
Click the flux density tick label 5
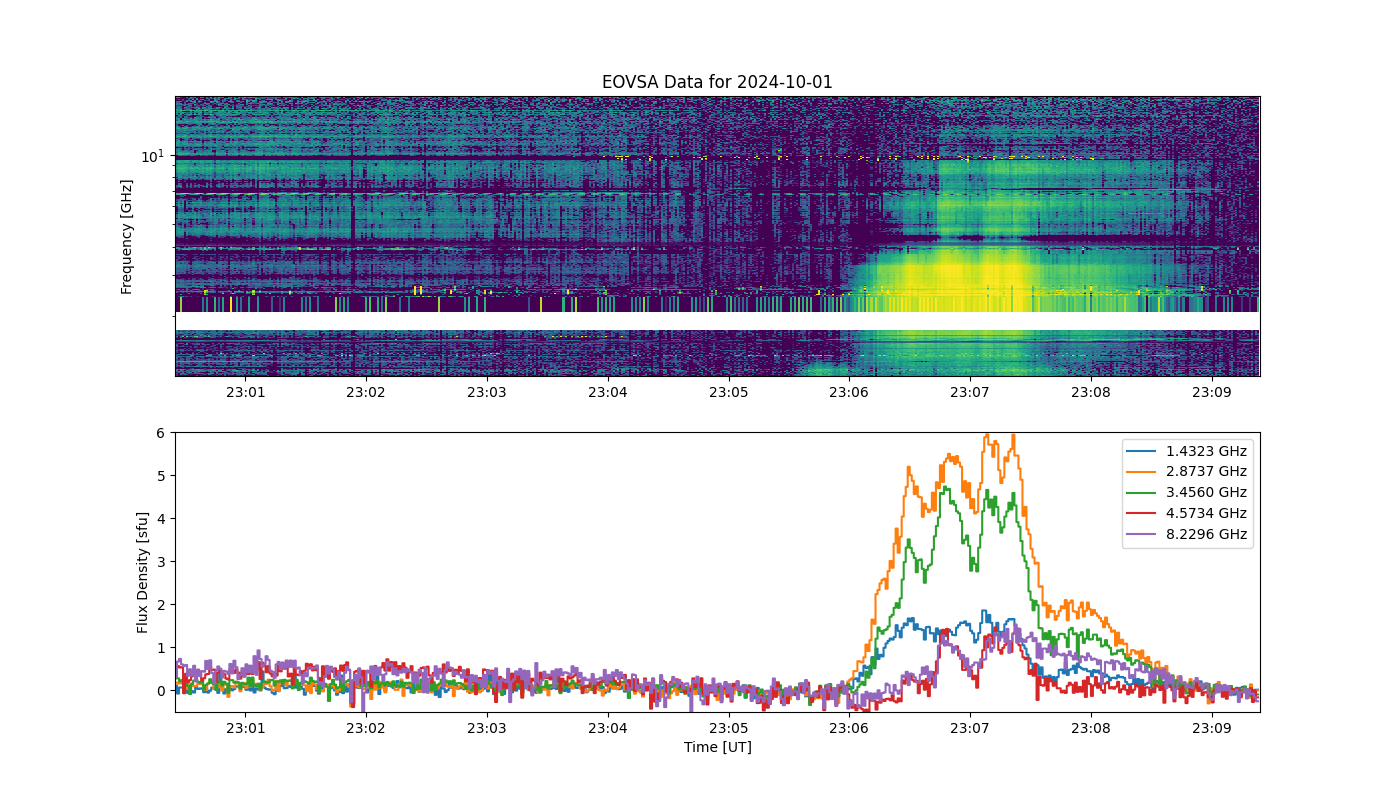160,476
